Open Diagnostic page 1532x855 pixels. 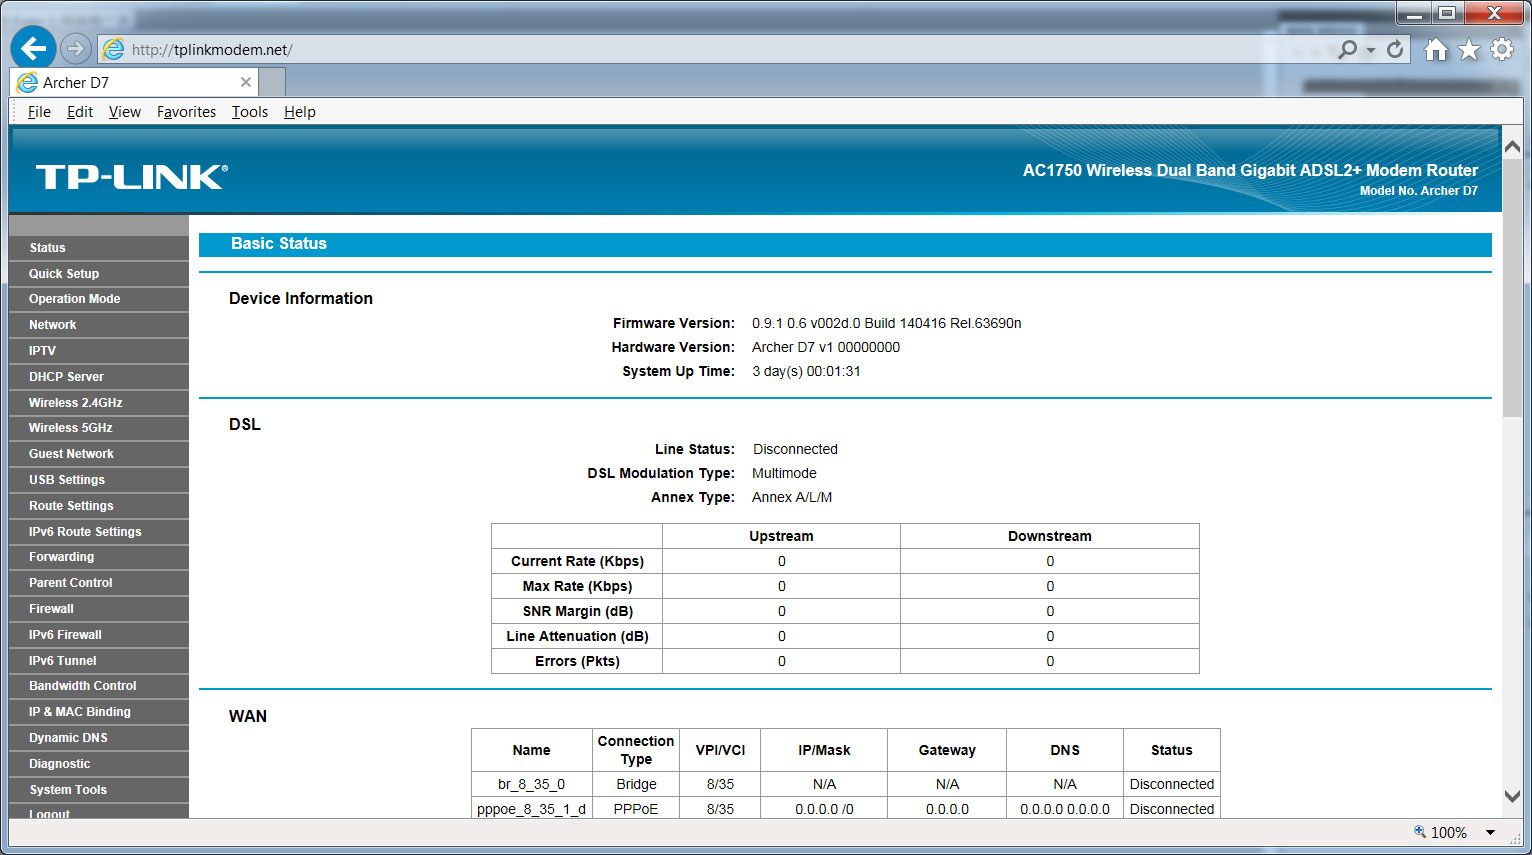98,764
